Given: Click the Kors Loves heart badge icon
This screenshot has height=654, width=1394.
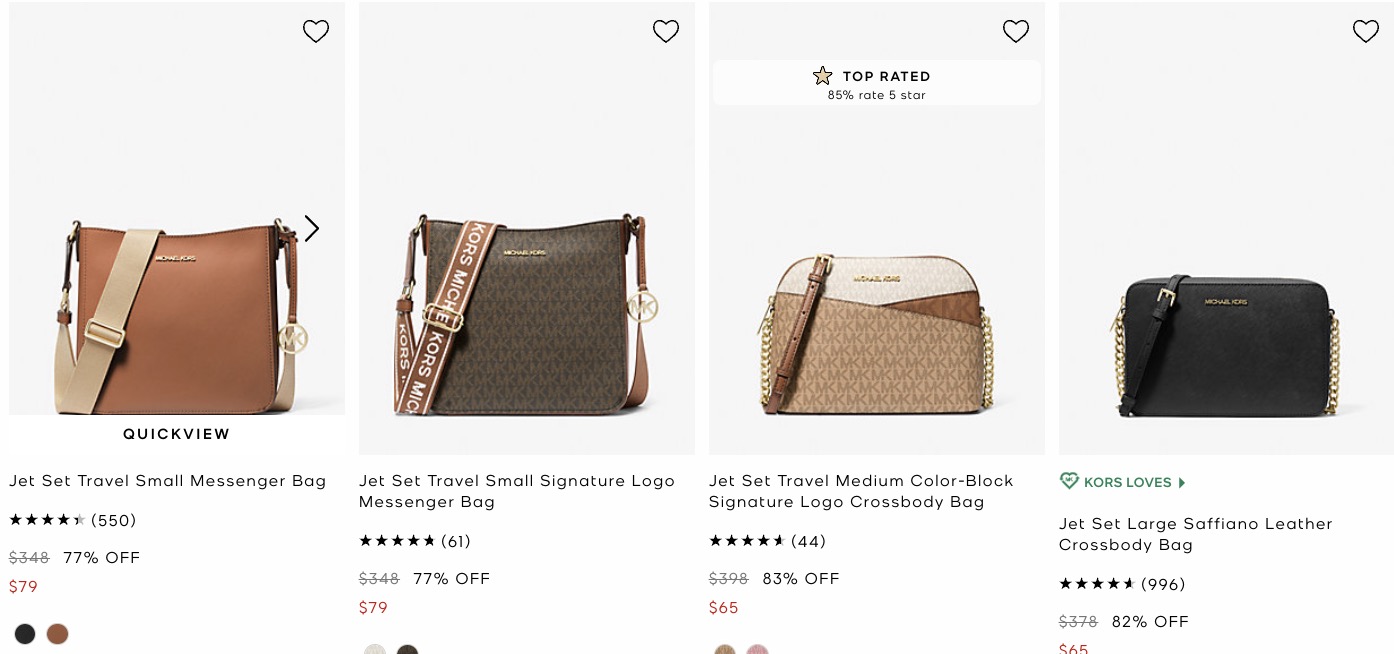Looking at the screenshot, I should (1069, 482).
